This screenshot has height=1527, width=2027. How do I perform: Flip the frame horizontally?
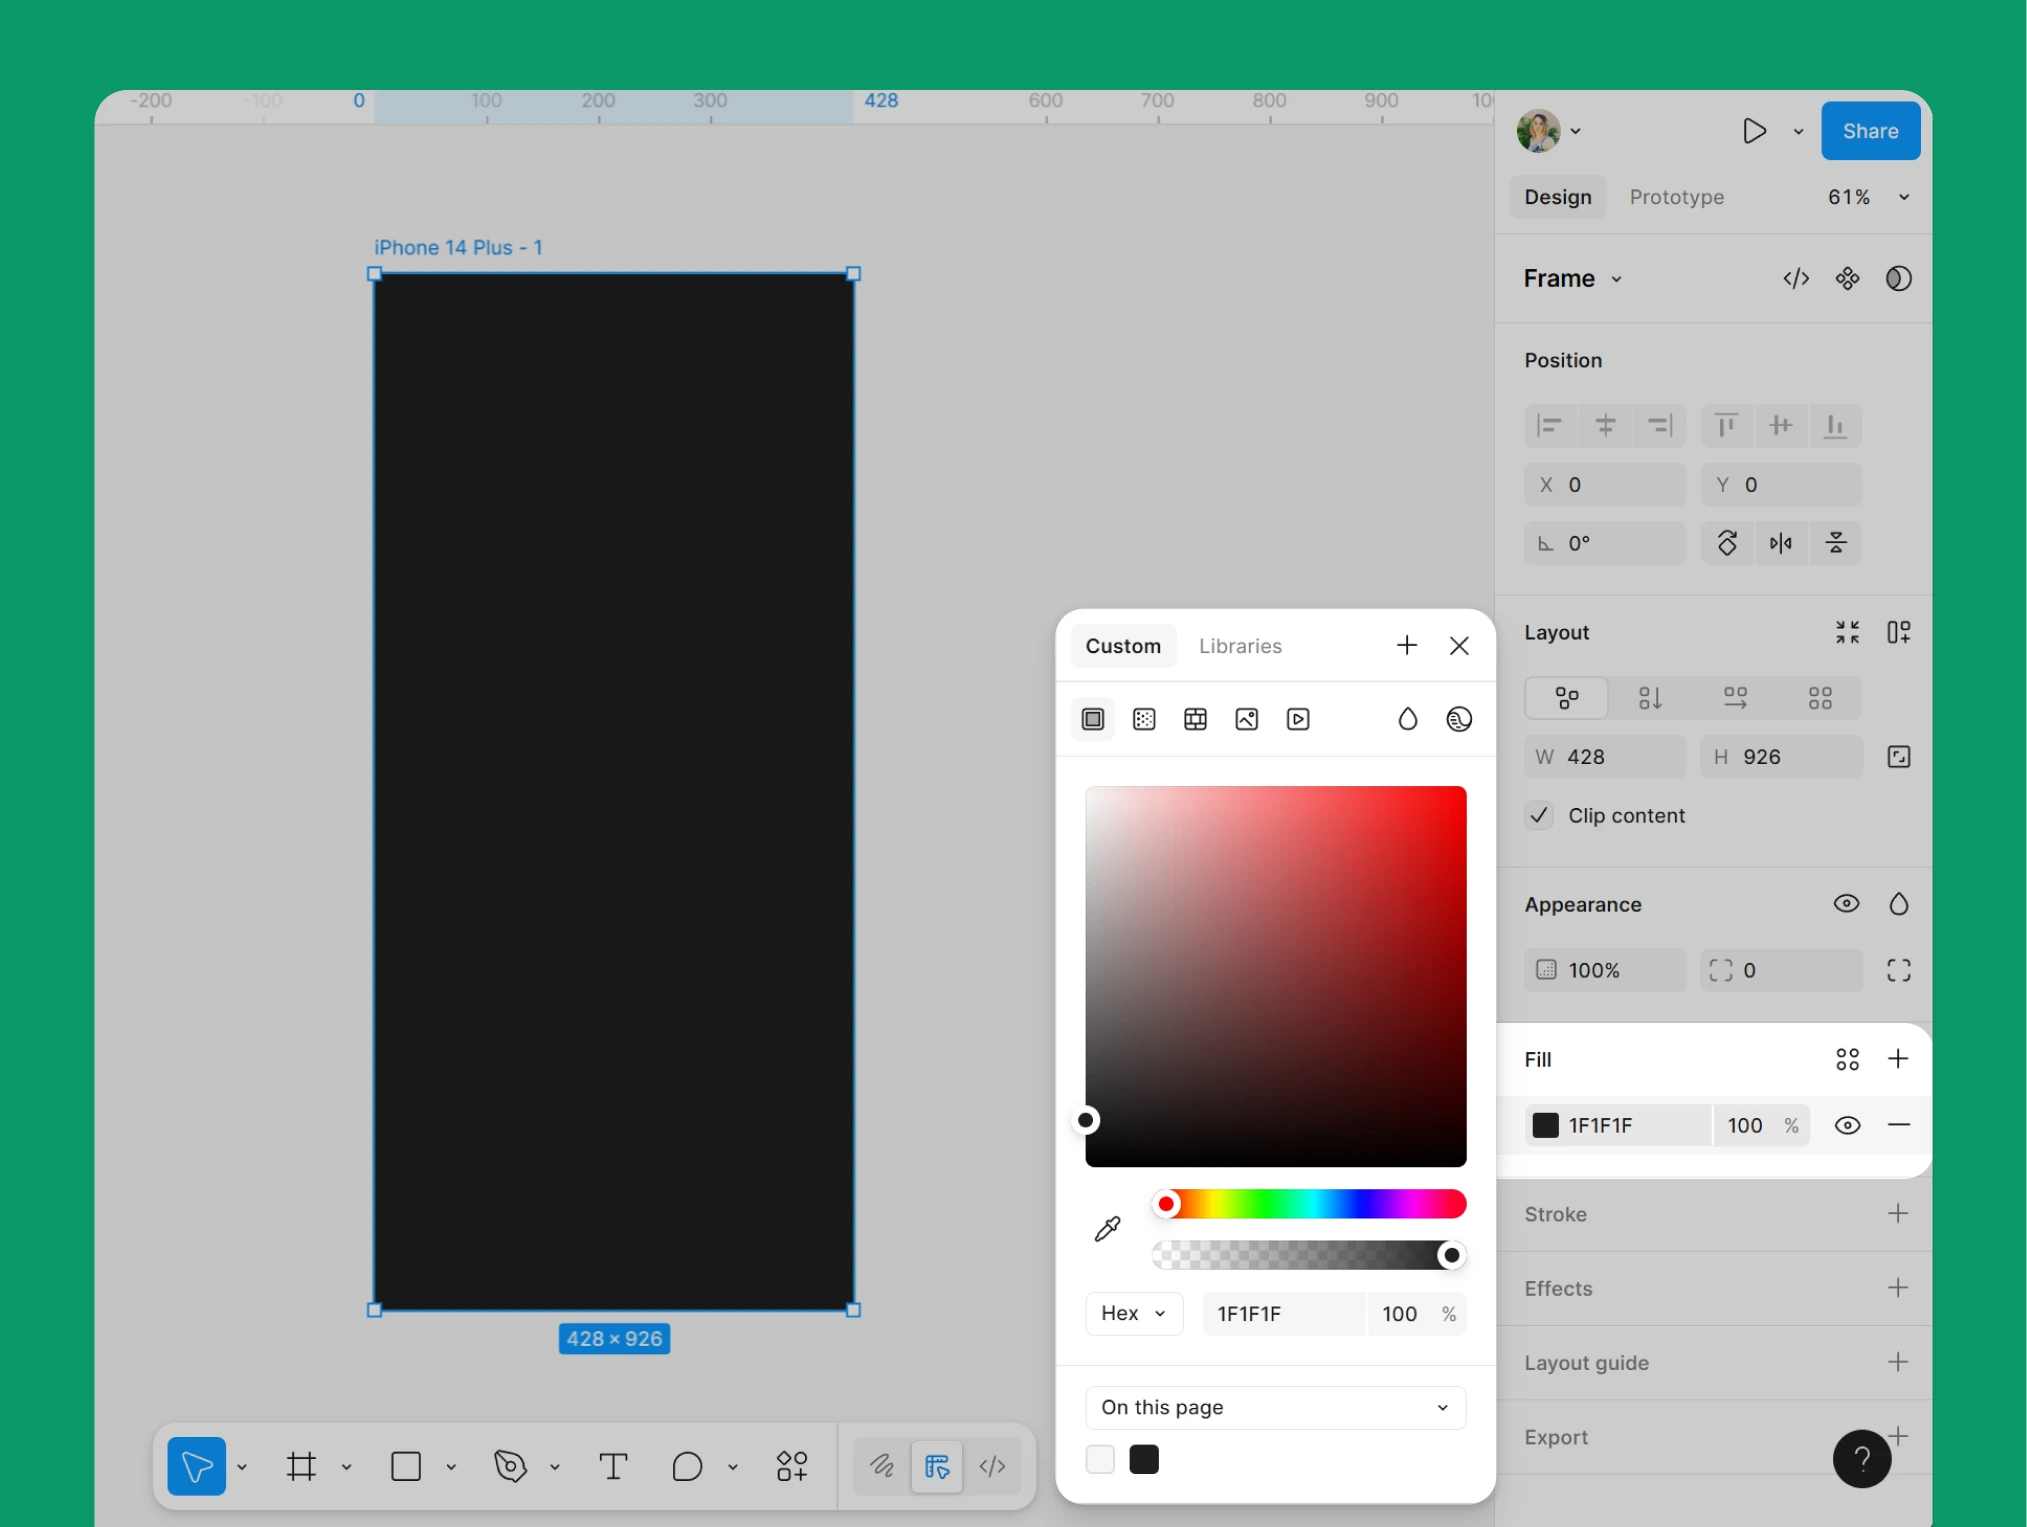point(1780,543)
